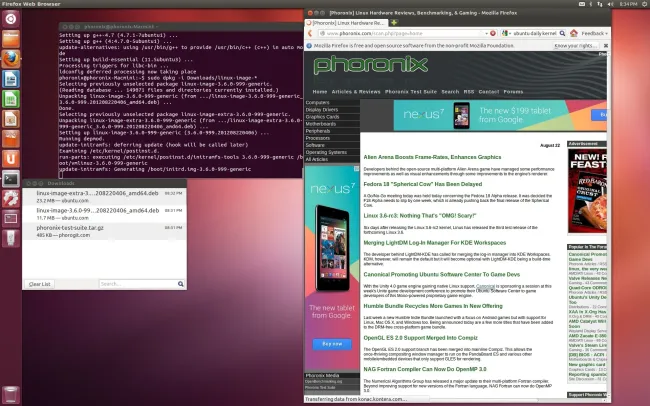This screenshot has width=650, height=406.
Task: Open the Files manager launcher icon
Action: (x=11, y=39)
